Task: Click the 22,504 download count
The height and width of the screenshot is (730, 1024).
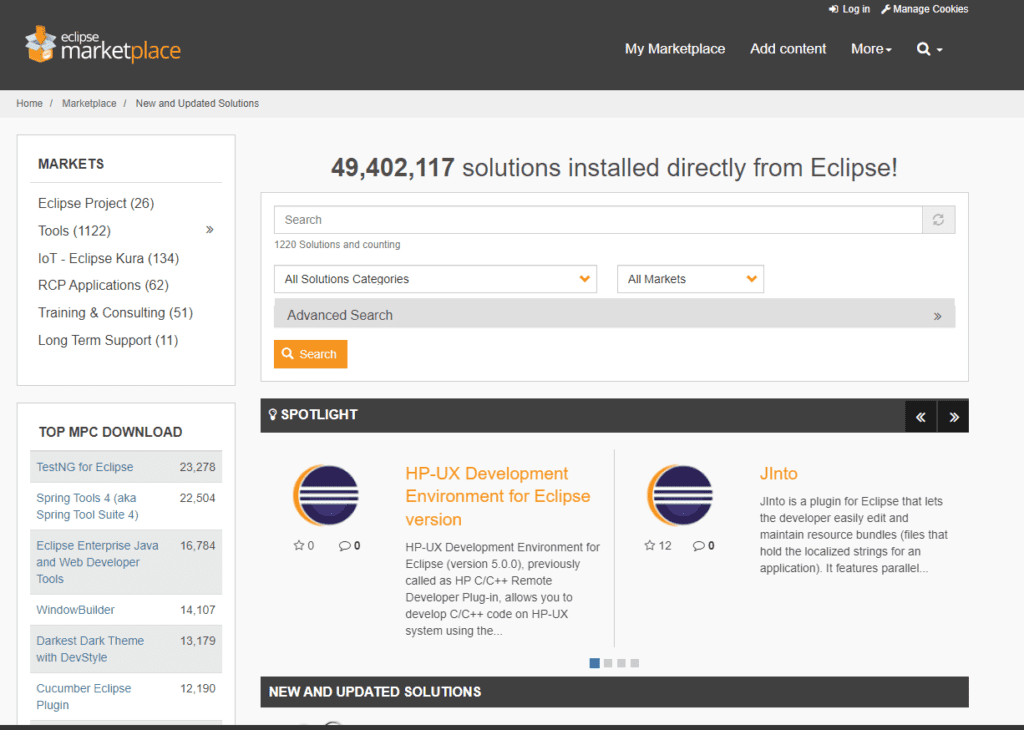Action: pyautogui.click(x=197, y=498)
